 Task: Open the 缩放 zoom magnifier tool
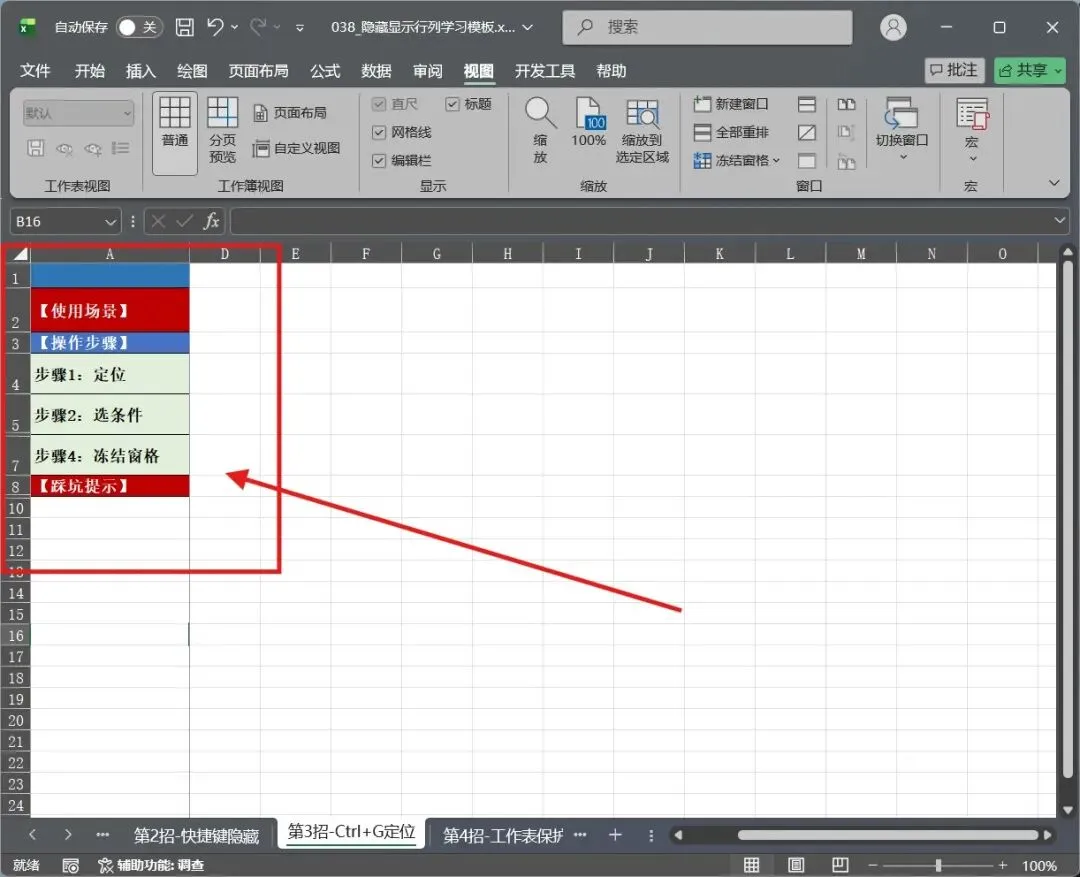coord(540,130)
